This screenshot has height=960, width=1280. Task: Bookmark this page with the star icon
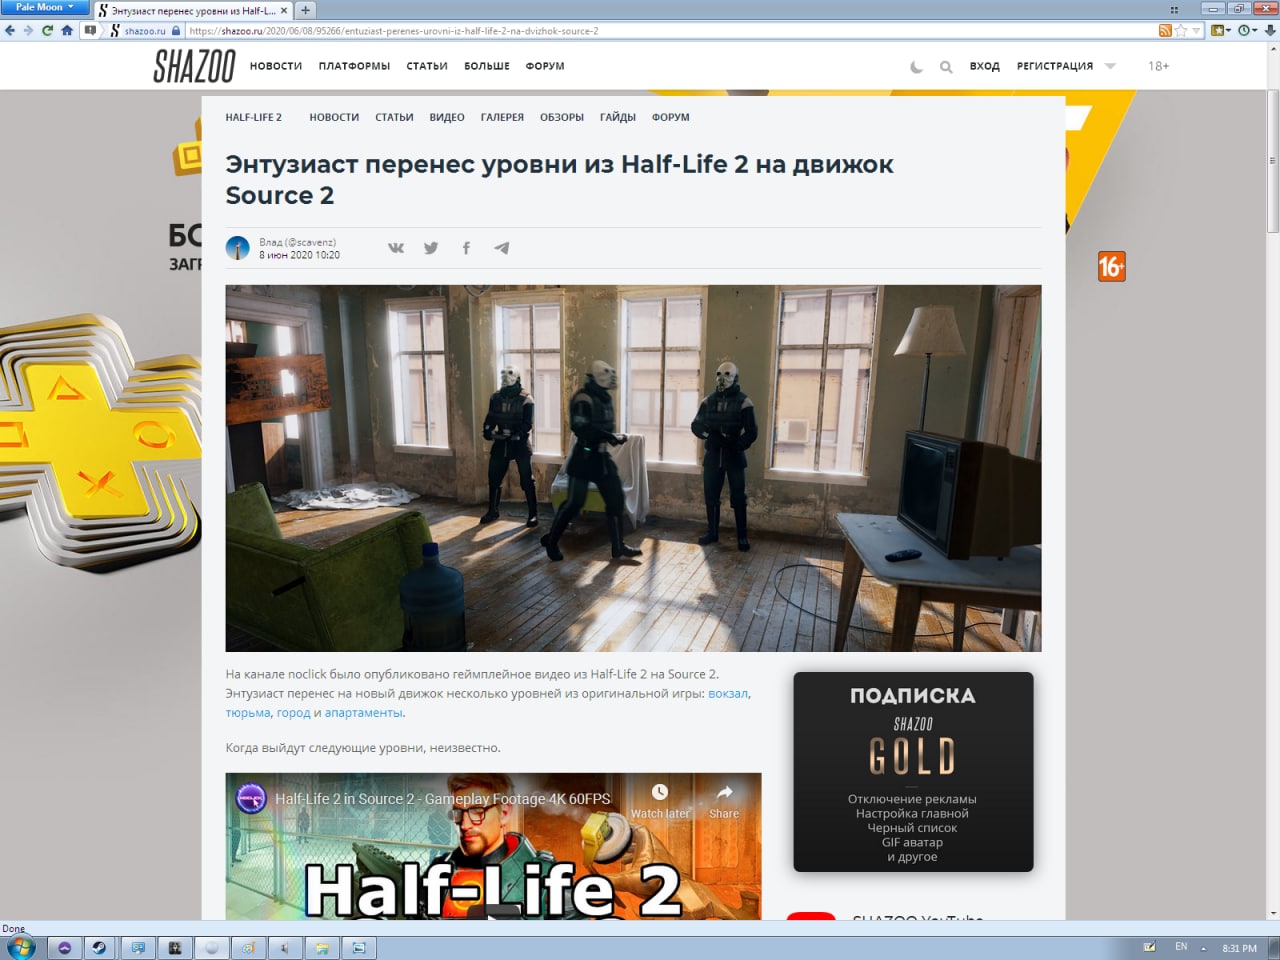click(1181, 31)
